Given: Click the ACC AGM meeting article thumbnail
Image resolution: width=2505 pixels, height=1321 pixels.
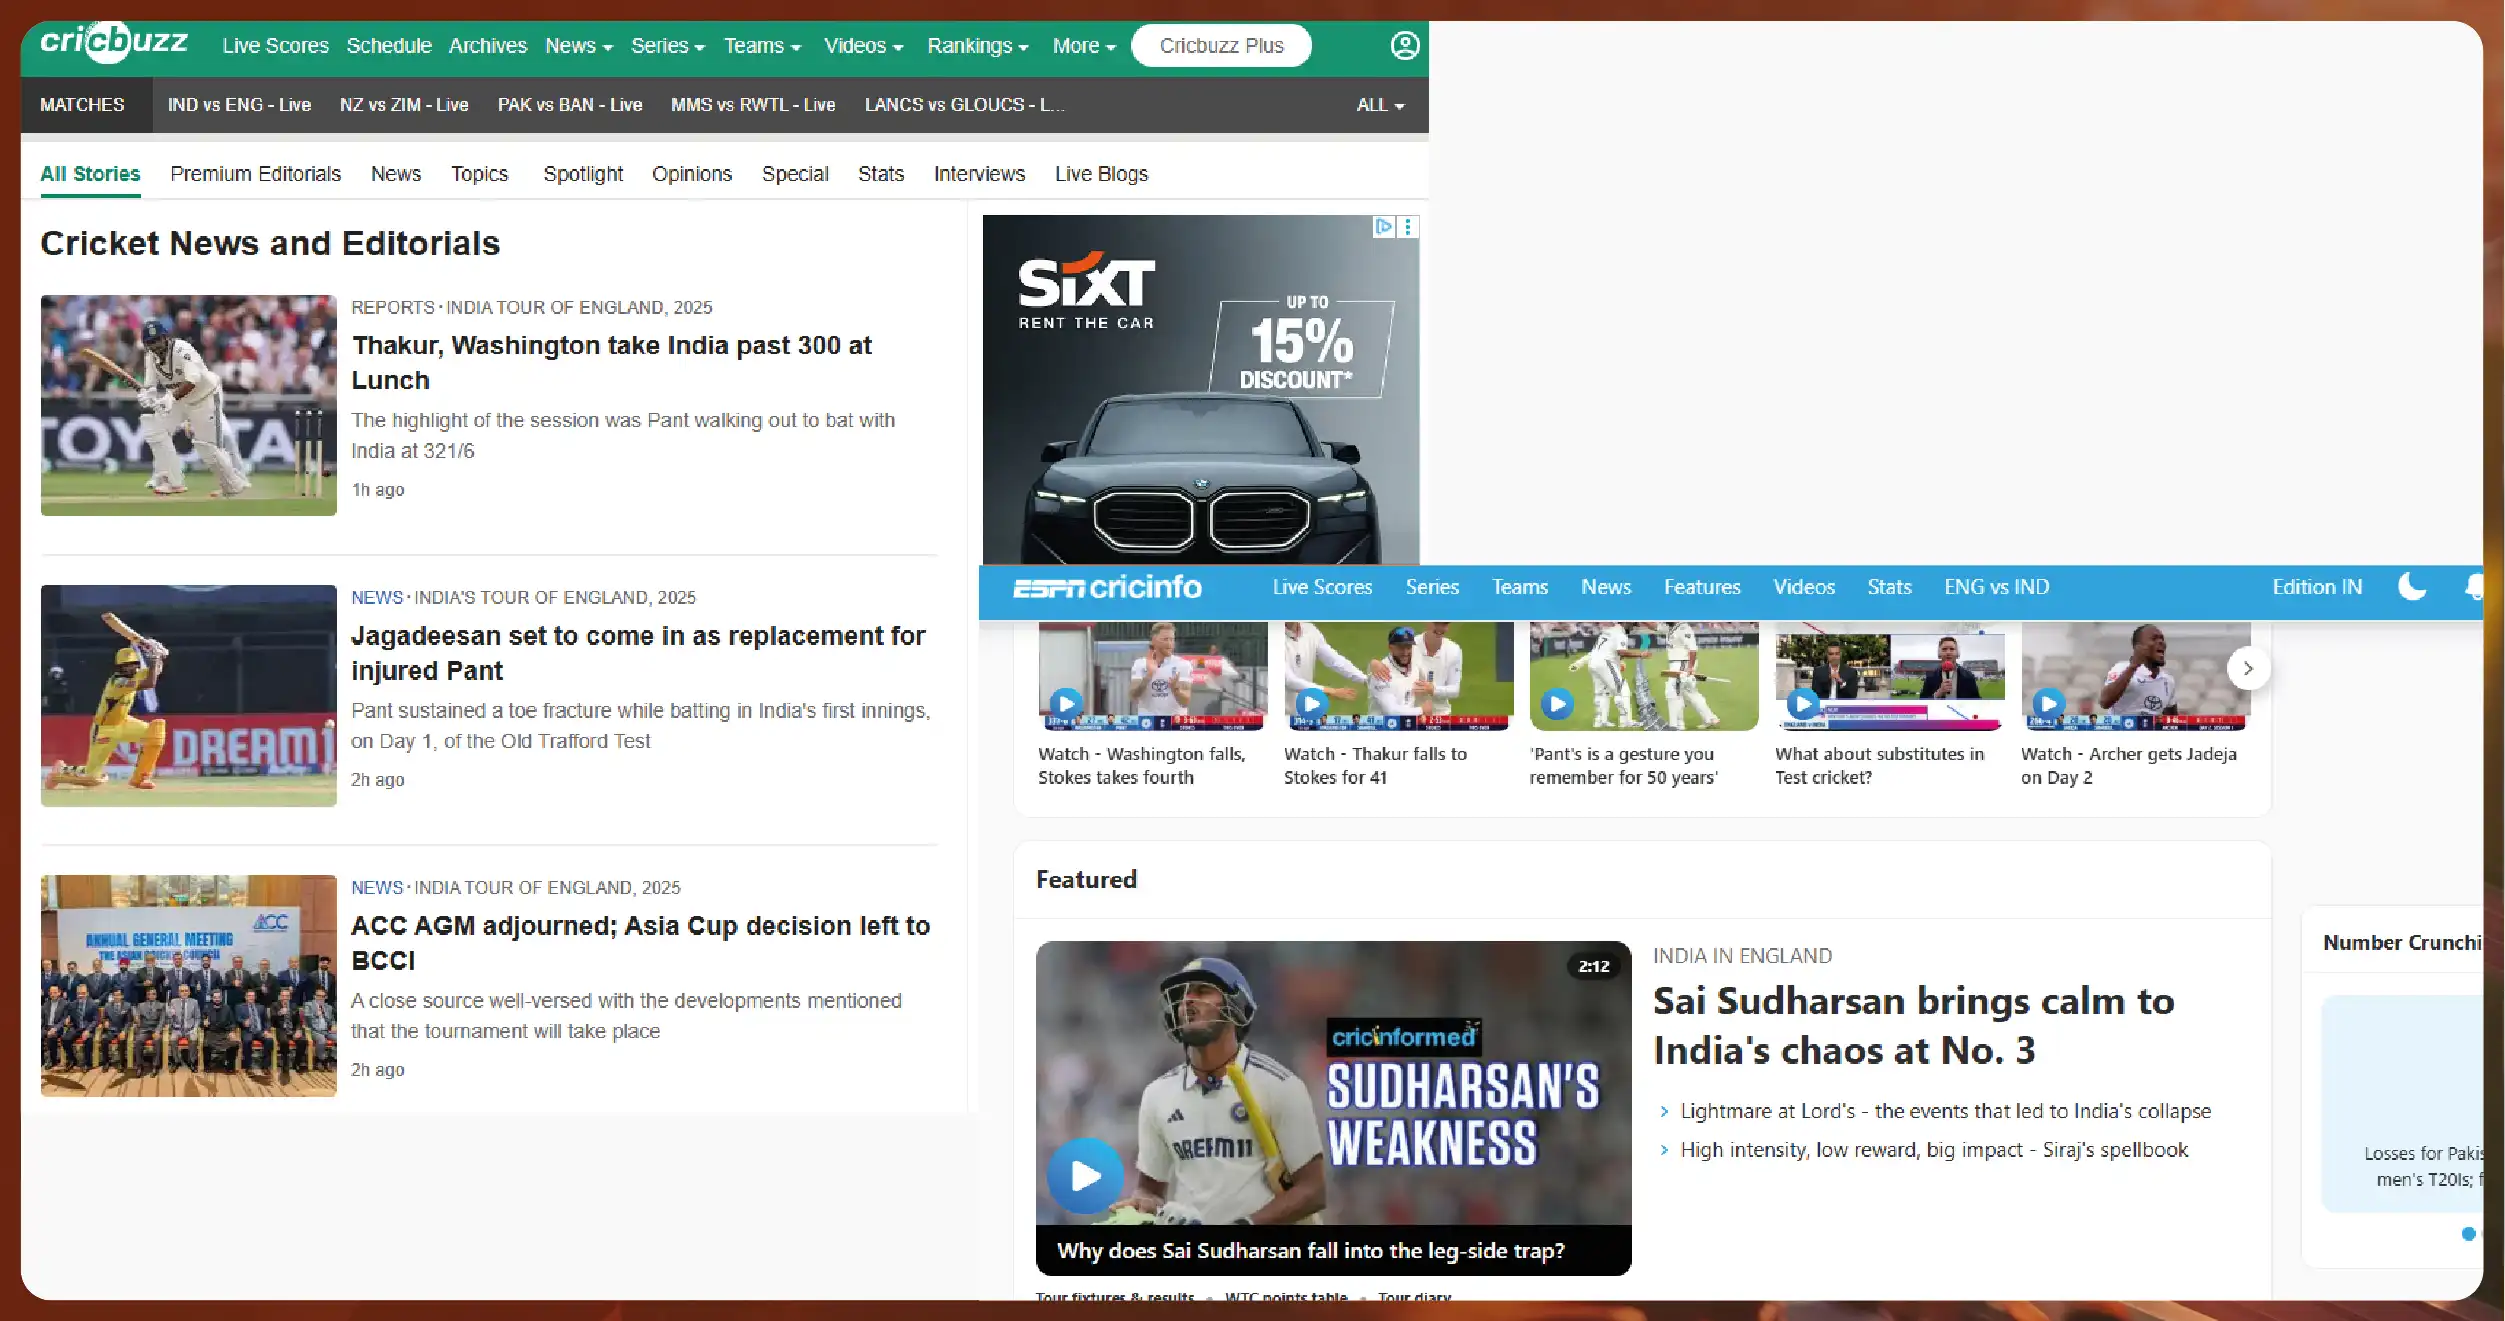Looking at the screenshot, I should (x=188, y=985).
